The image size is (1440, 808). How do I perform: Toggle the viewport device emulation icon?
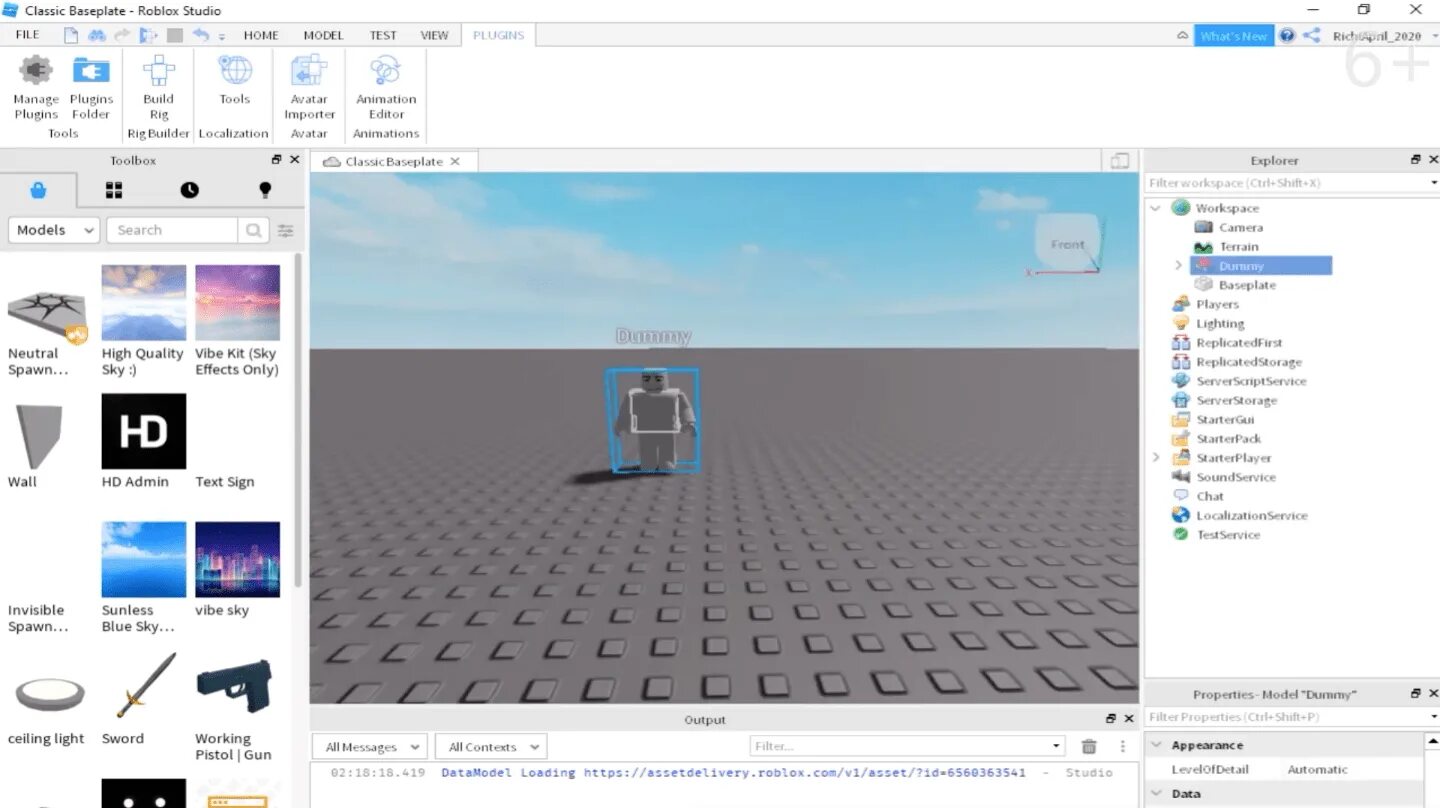click(x=1120, y=161)
